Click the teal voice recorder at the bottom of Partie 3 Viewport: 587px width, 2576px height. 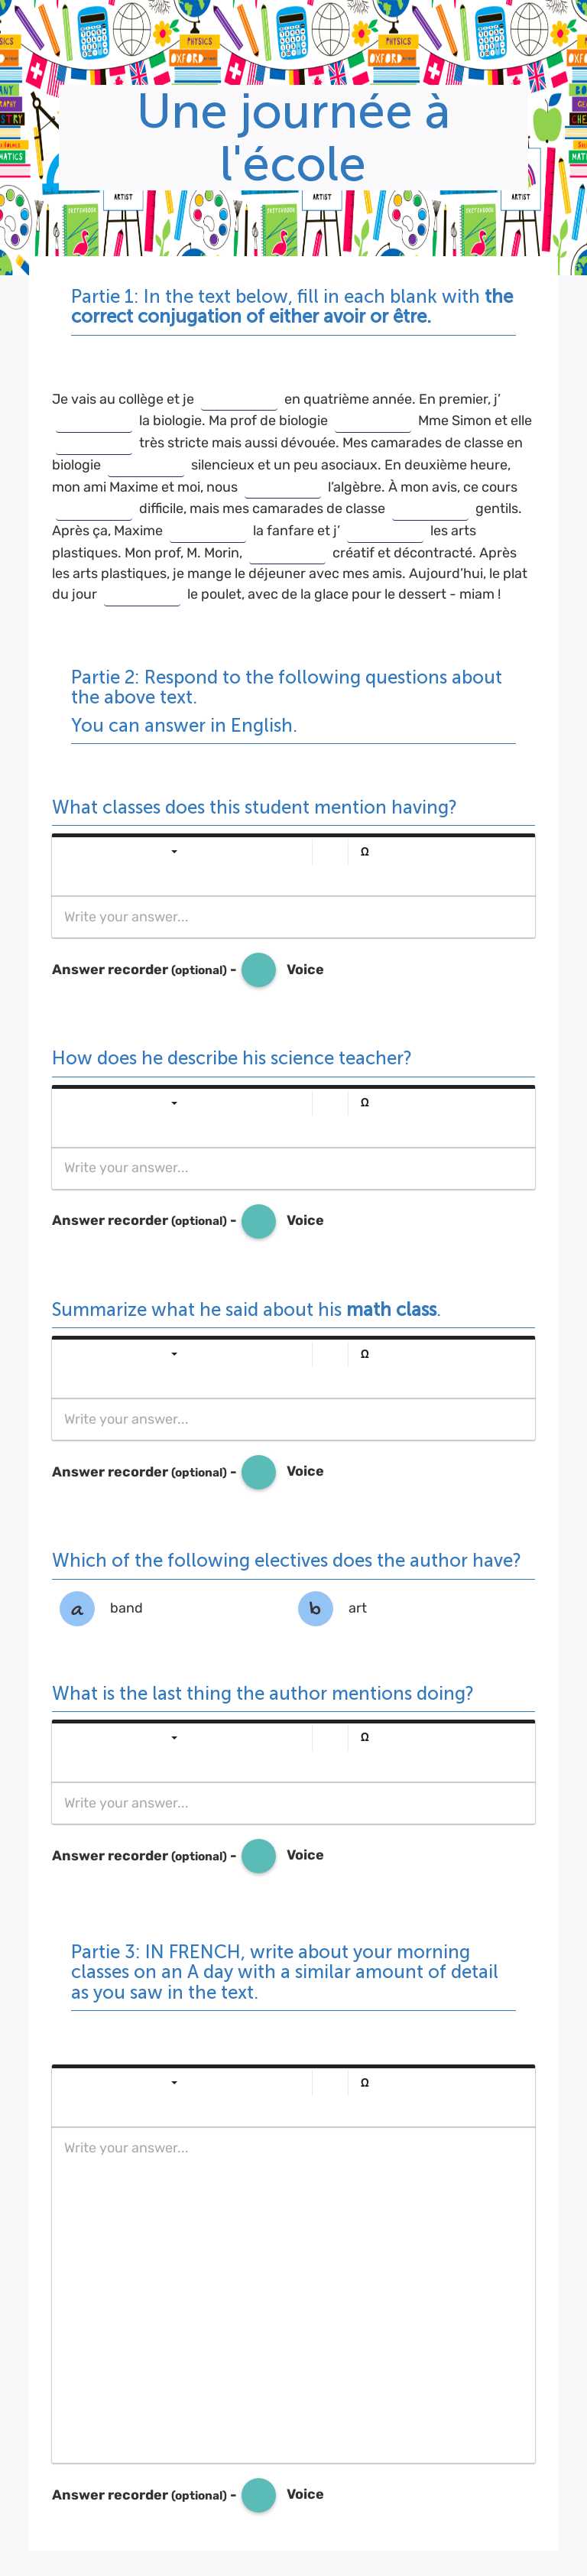[x=258, y=2495]
